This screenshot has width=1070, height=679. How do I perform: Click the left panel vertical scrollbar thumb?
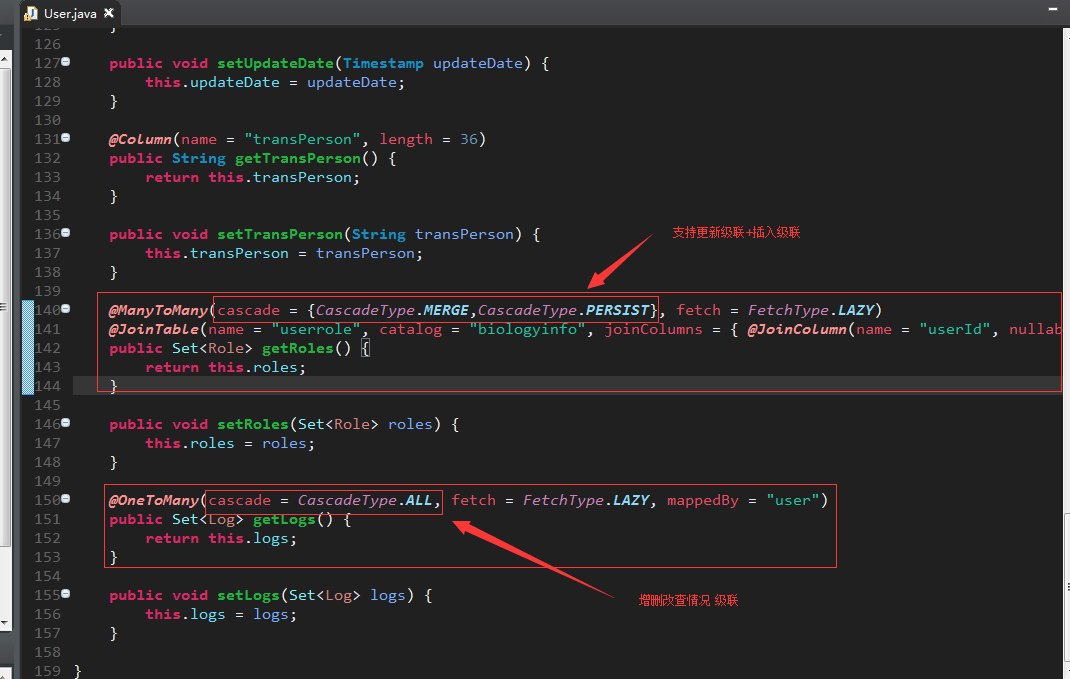tap(5, 307)
